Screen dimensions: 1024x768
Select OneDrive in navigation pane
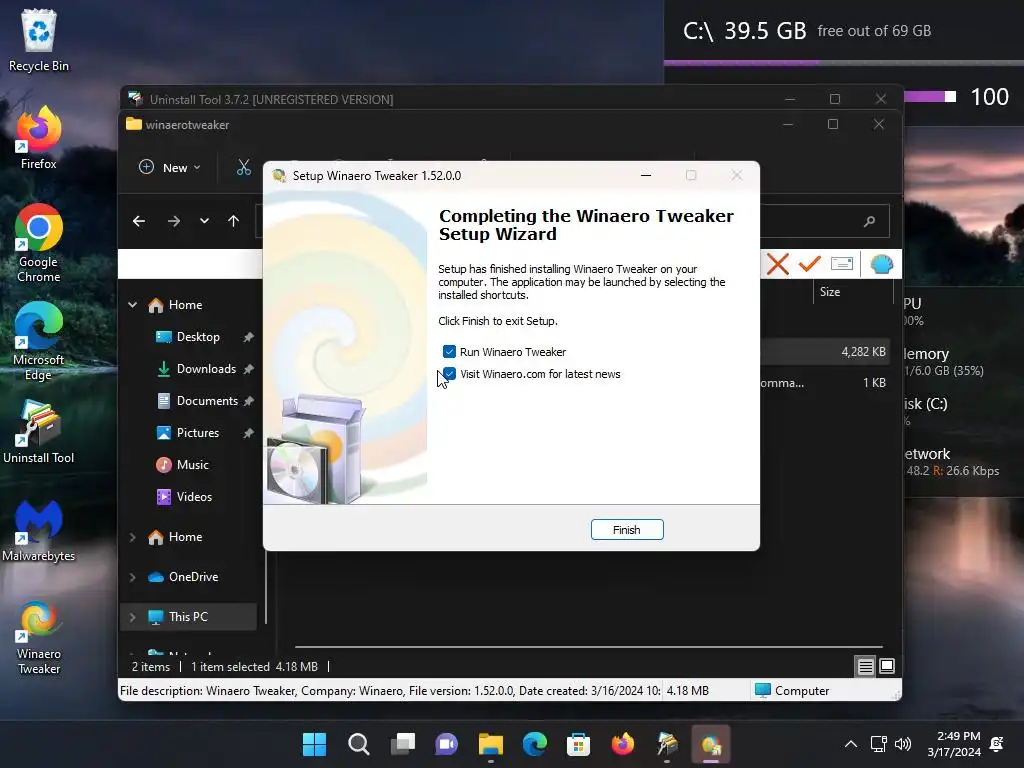tap(193, 577)
